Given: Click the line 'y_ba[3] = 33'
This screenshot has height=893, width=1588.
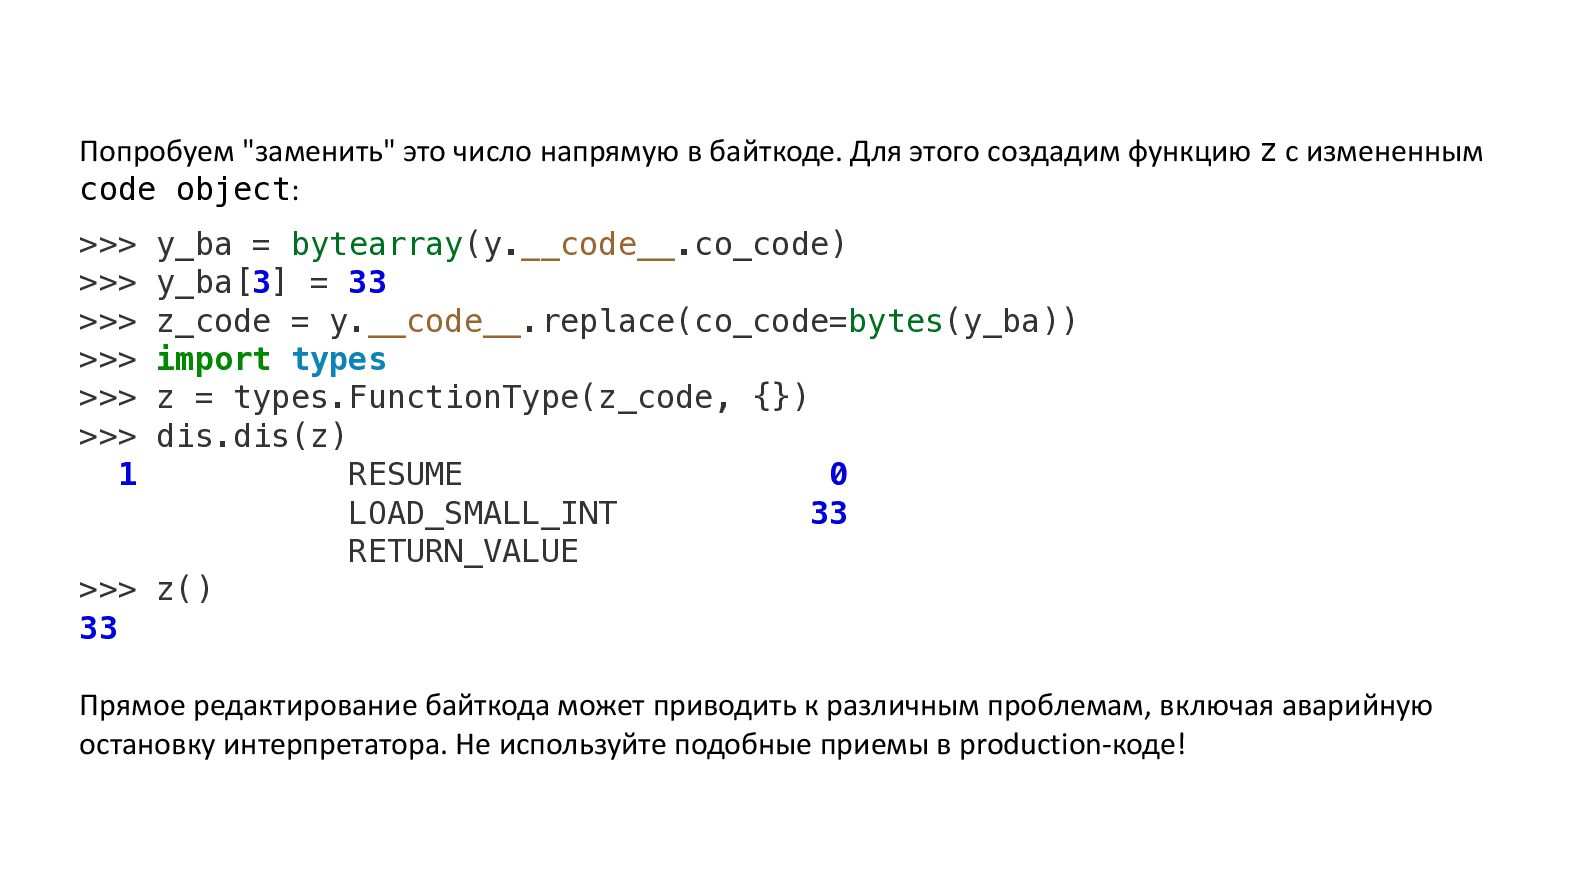Looking at the screenshot, I should 233,283.
